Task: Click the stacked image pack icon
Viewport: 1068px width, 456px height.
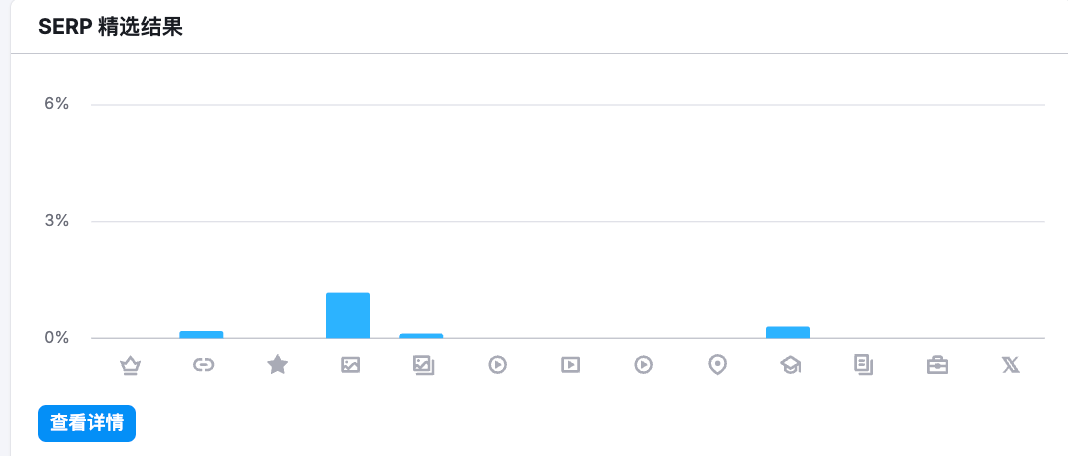Action: coord(424,365)
